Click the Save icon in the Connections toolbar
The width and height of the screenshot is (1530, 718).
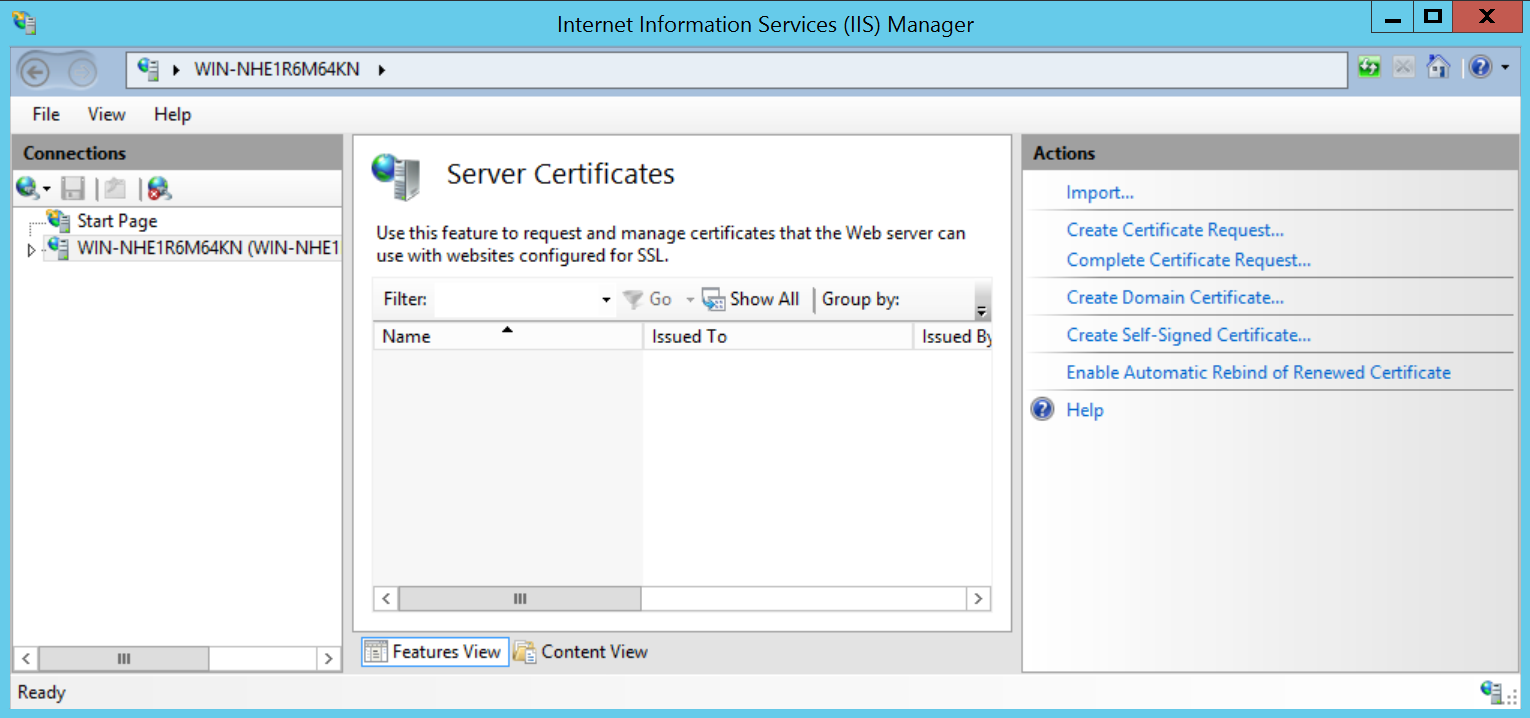click(73, 187)
